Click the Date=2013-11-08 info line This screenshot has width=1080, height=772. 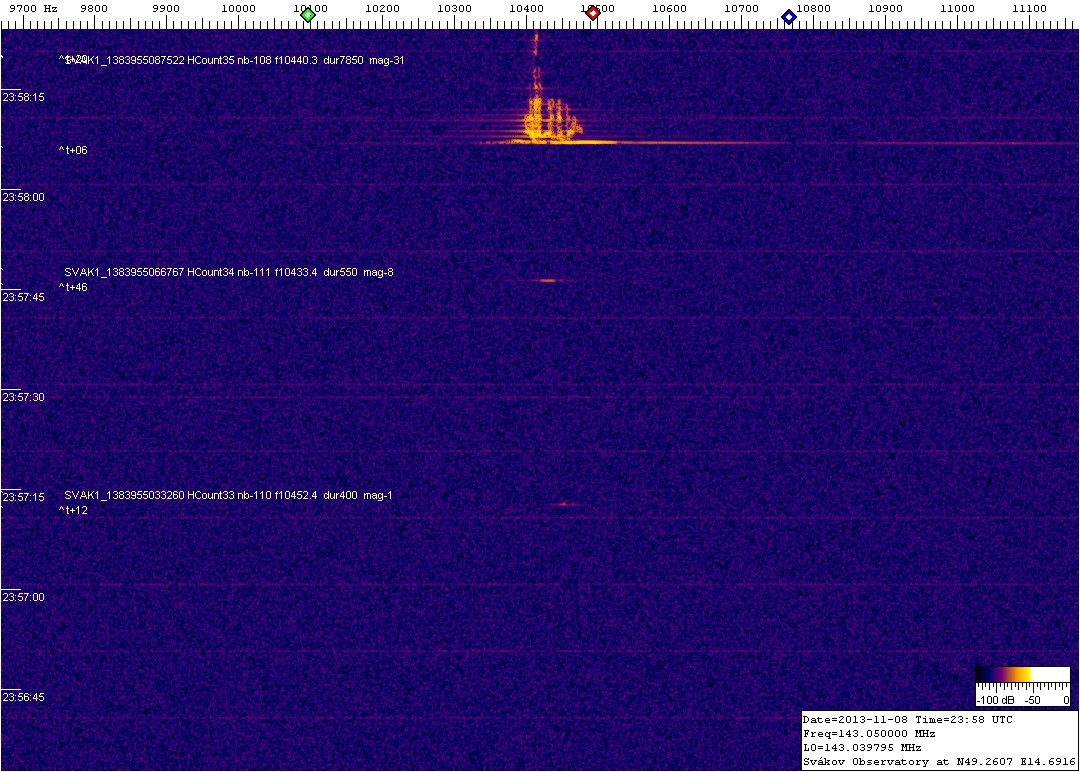pyautogui.click(x=907, y=720)
